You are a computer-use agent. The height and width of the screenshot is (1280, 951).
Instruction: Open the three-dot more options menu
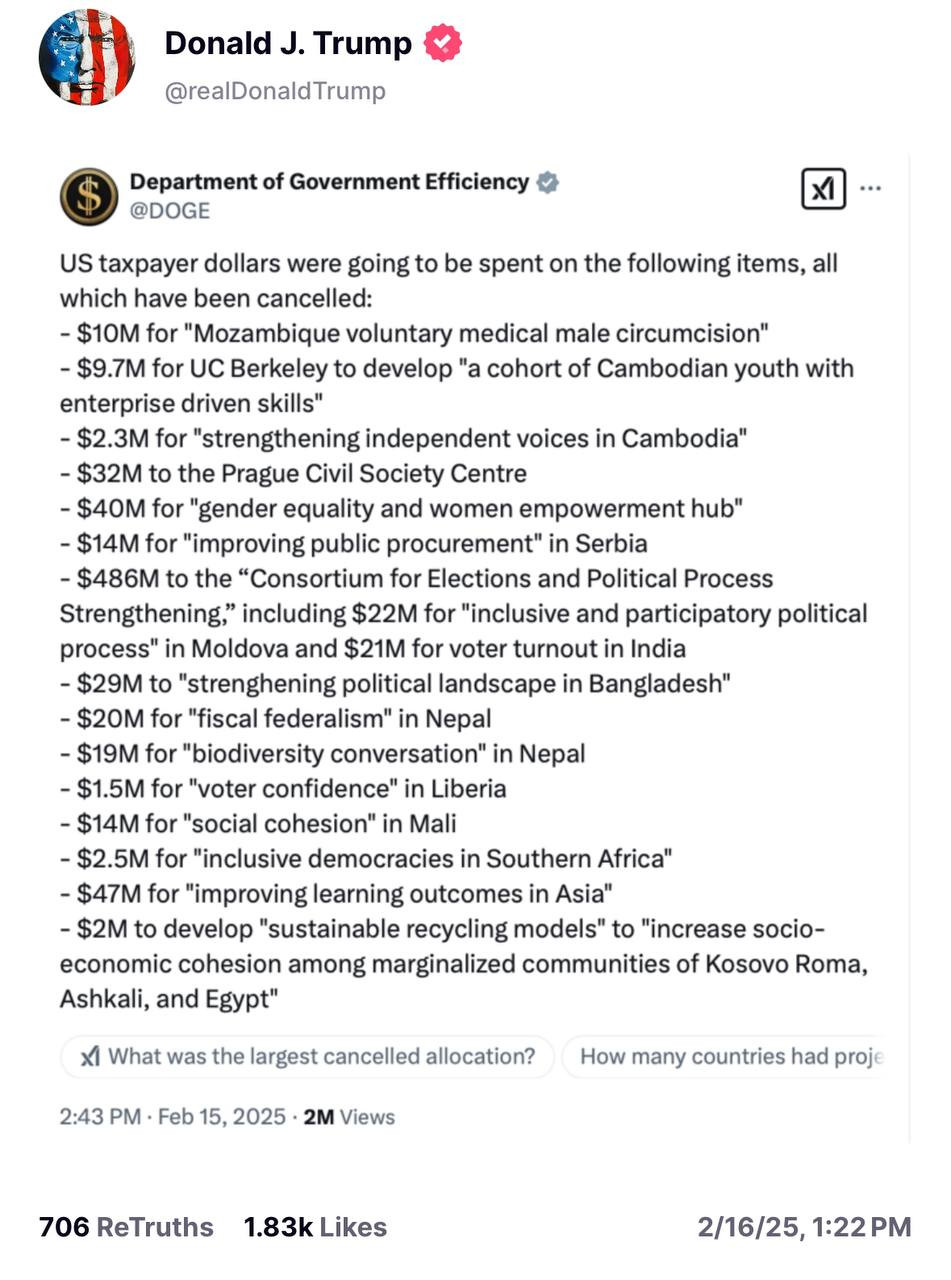871,189
